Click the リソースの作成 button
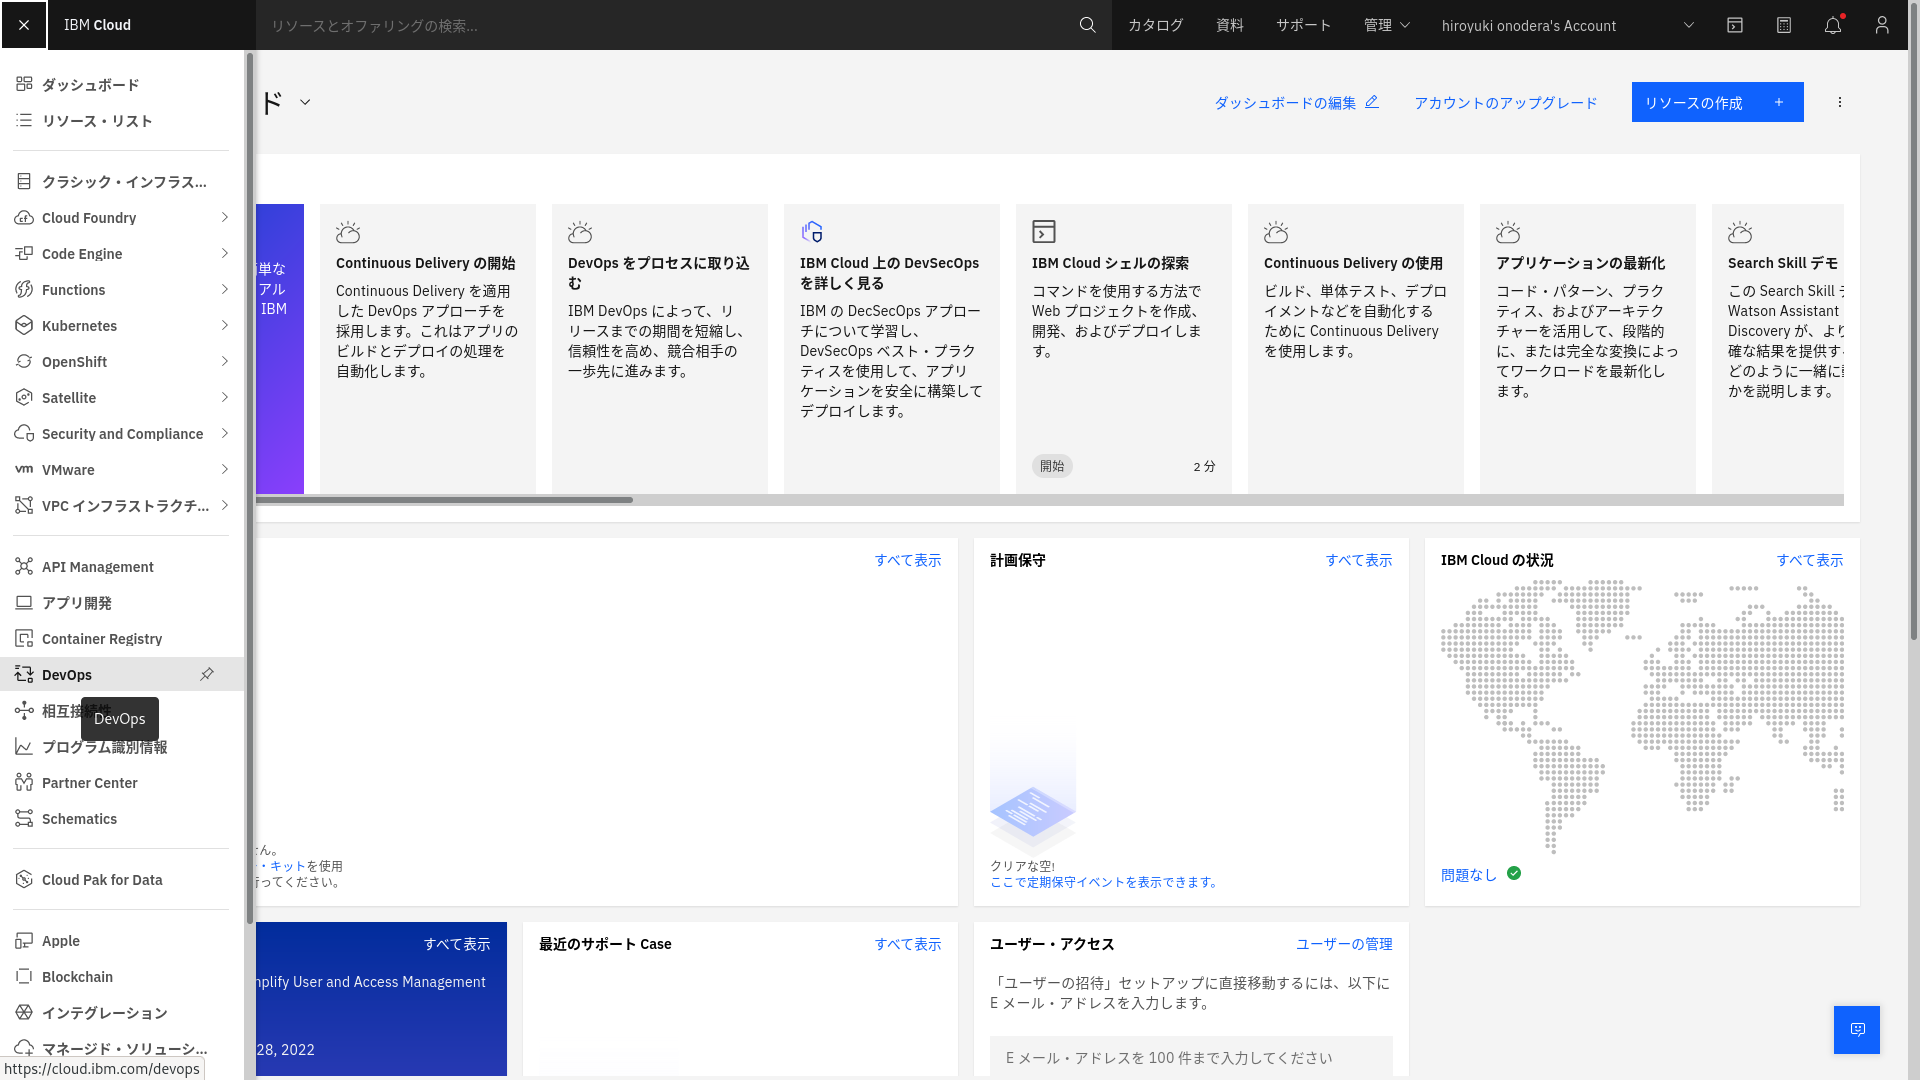1920x1080 pixels. tap(1716, 101)
